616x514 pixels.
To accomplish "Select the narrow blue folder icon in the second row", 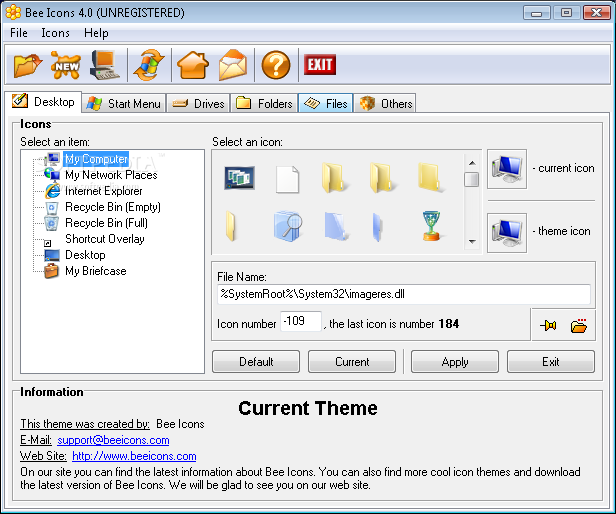I will coord(377,227).
